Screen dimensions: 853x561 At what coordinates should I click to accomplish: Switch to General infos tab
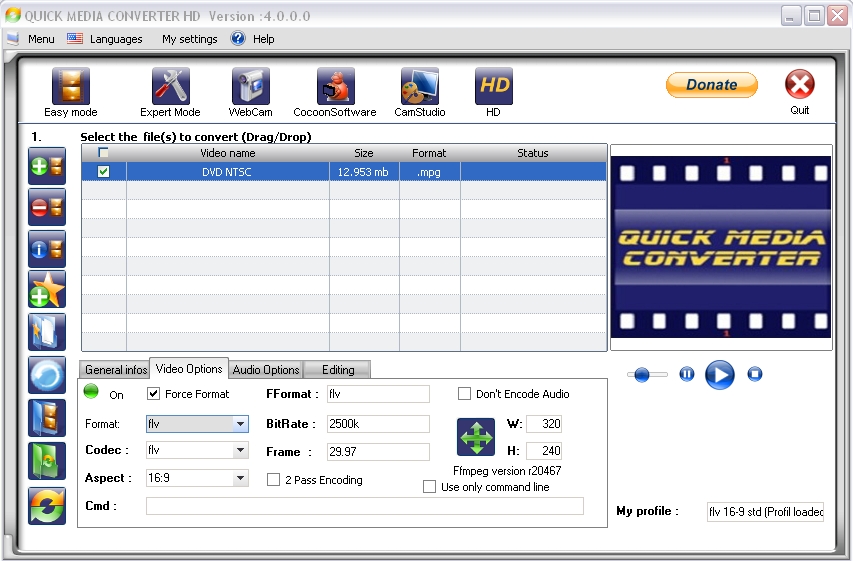pyautogui.click(x=115, y=369)
